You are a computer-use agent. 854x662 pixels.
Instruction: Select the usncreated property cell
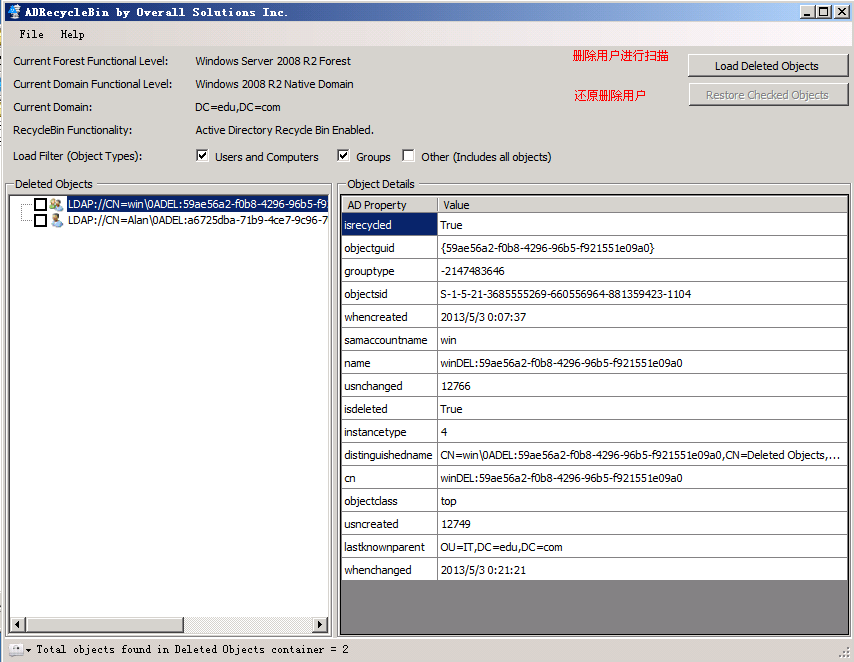[389, 524]
